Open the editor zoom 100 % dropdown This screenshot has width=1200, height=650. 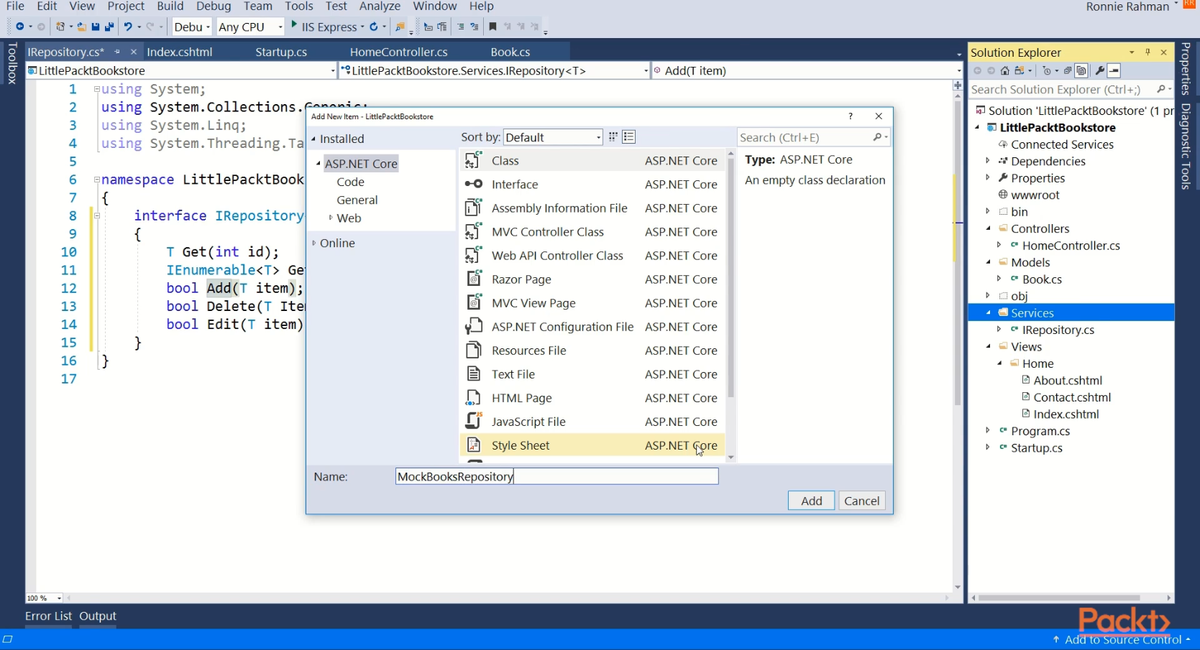(x=44, y=598)
